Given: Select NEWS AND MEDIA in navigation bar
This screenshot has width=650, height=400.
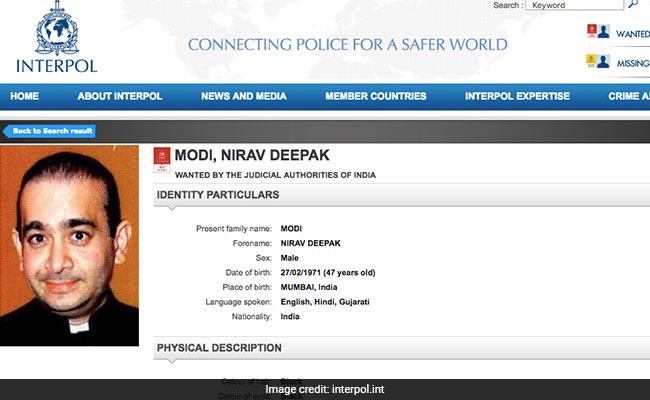Looking at the screenshot, I should pyautogui.click(x=243, y=97).
